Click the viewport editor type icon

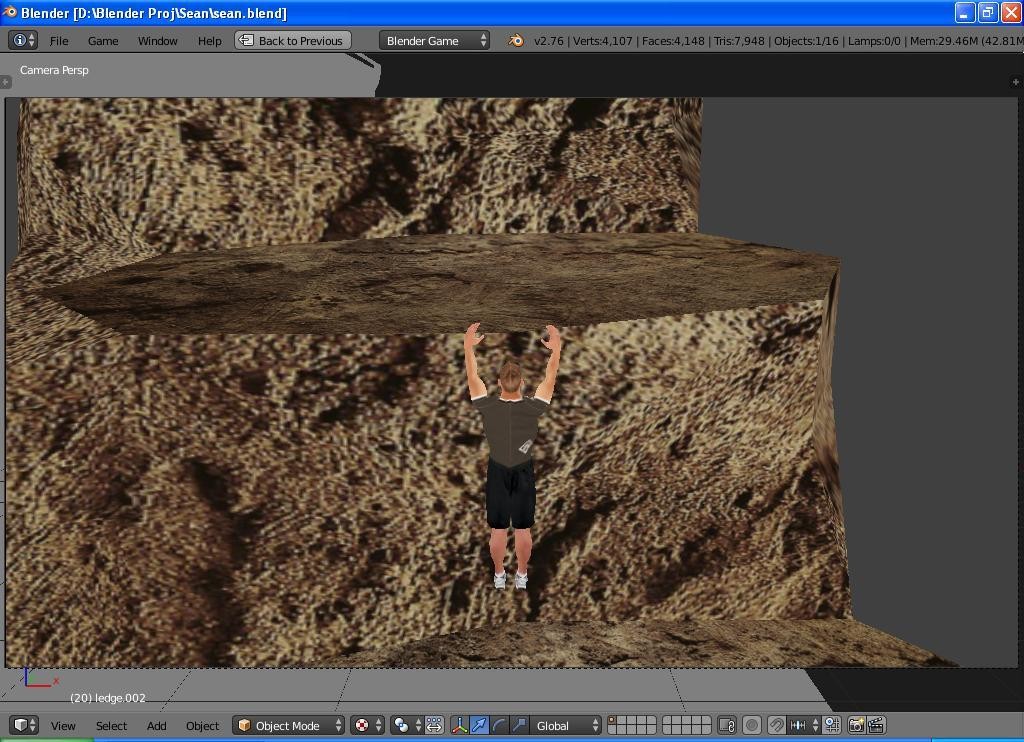[x=22, y=726]
